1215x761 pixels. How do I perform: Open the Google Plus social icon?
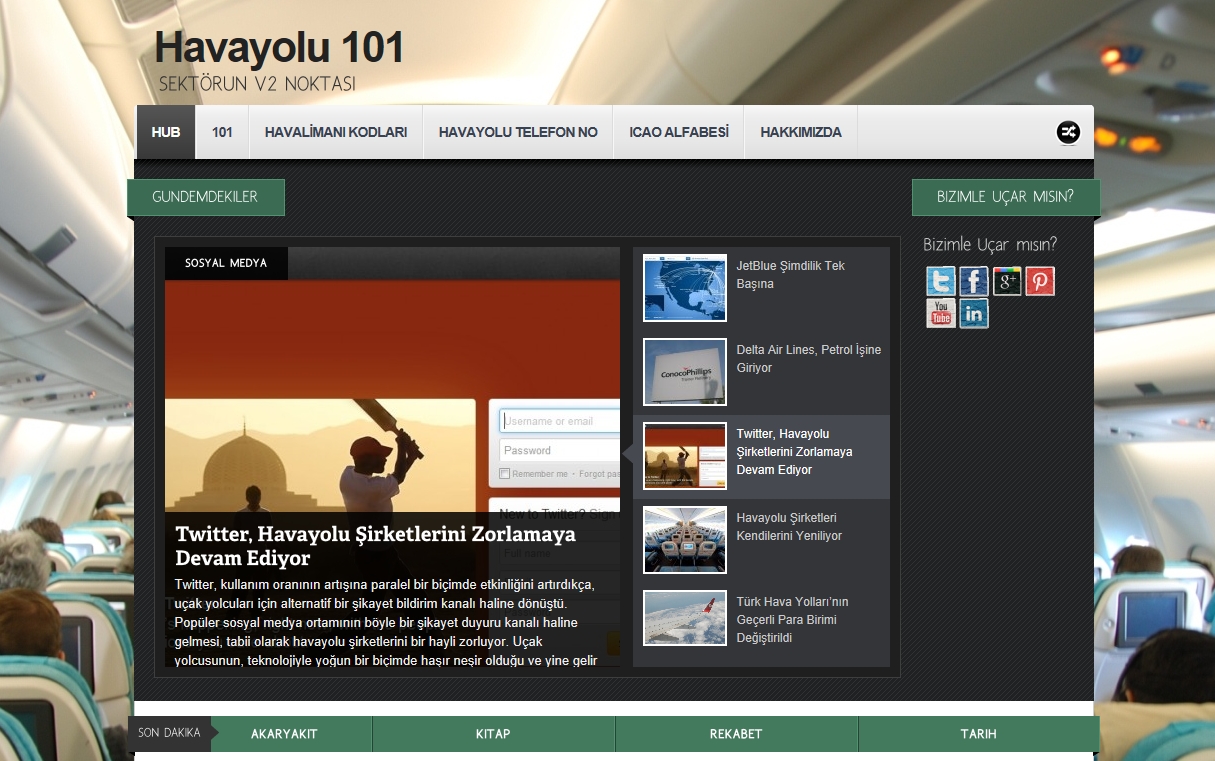tap(1007, 281)
